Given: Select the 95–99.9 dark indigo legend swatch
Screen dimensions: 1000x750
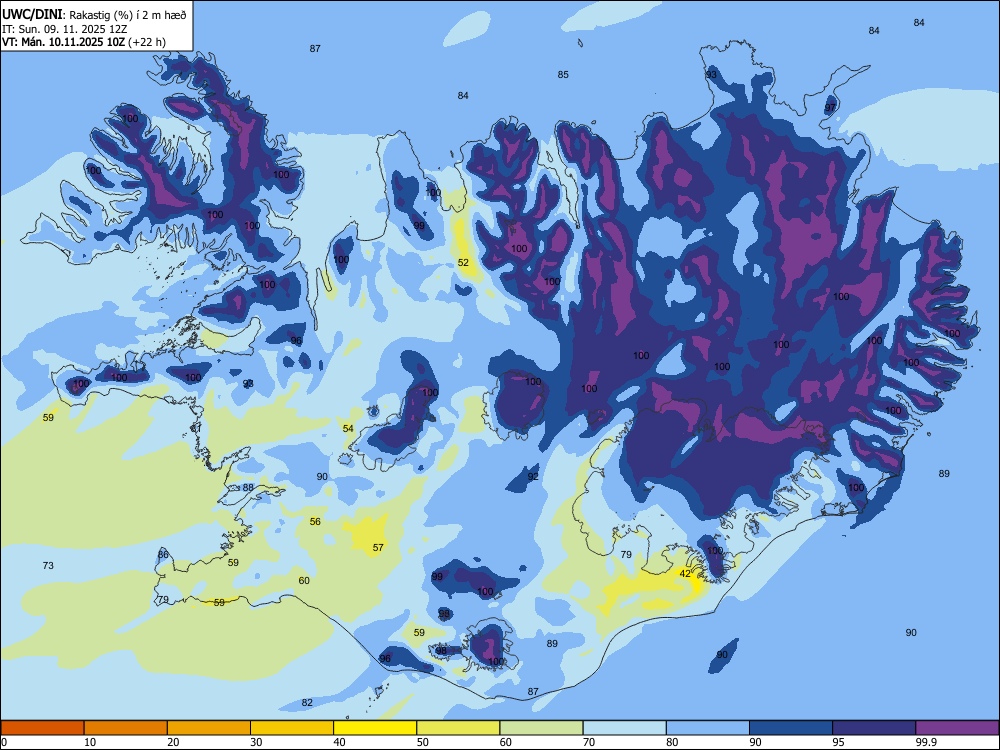Looking at the screenshot, I should [x=874, y=728].
